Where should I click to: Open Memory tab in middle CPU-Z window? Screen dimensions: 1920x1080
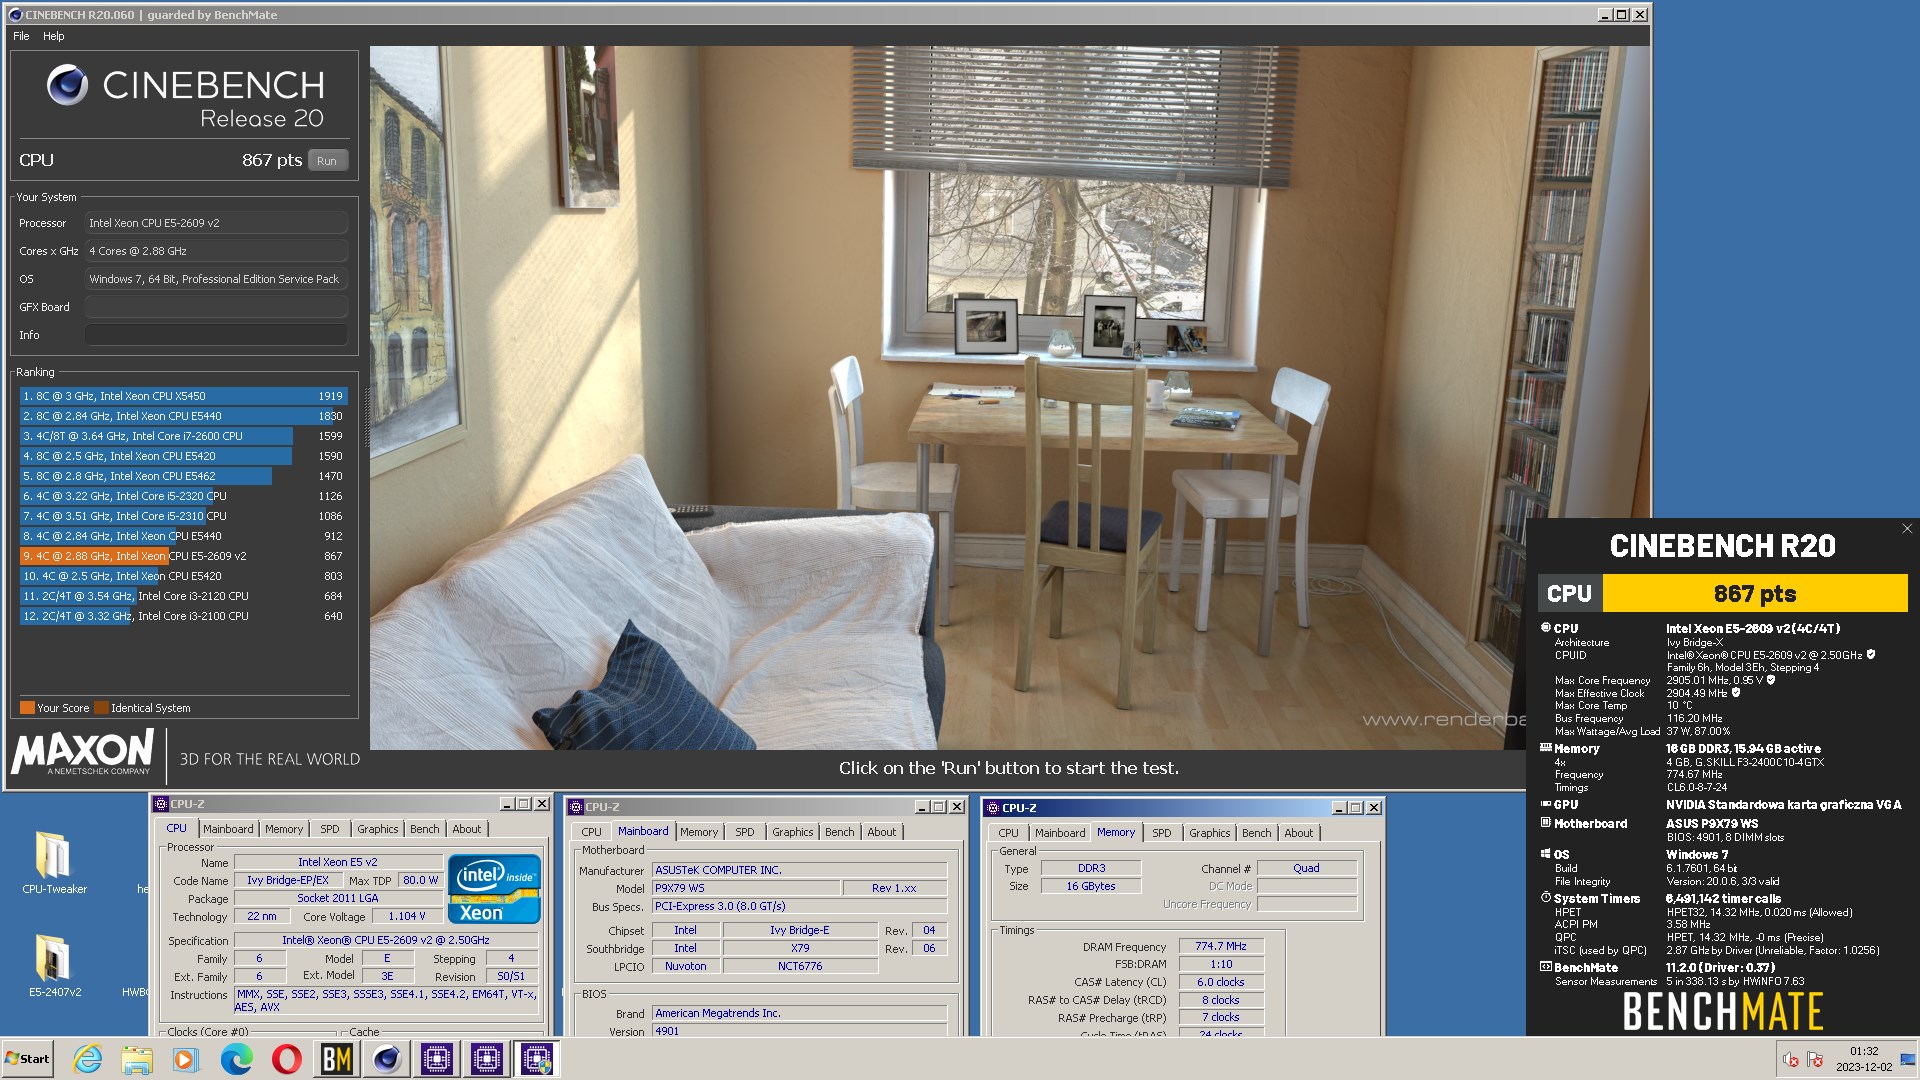pyautogui.click(x=699, y=832)
